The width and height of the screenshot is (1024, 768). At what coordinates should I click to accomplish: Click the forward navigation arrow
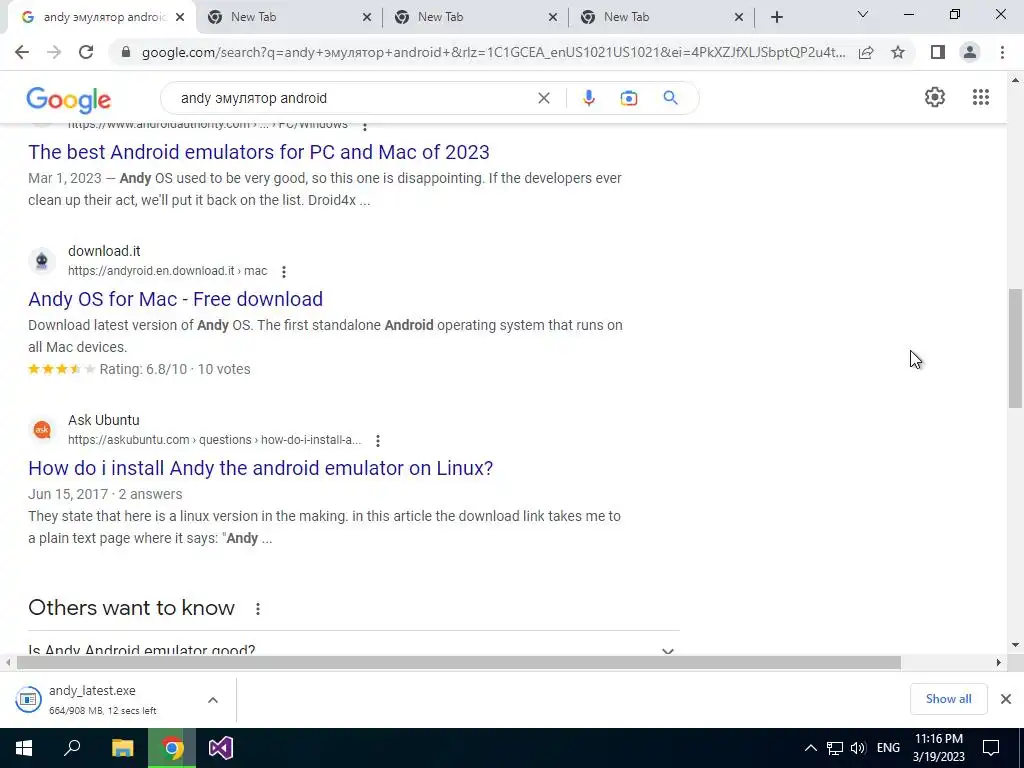tap(54, 52)
